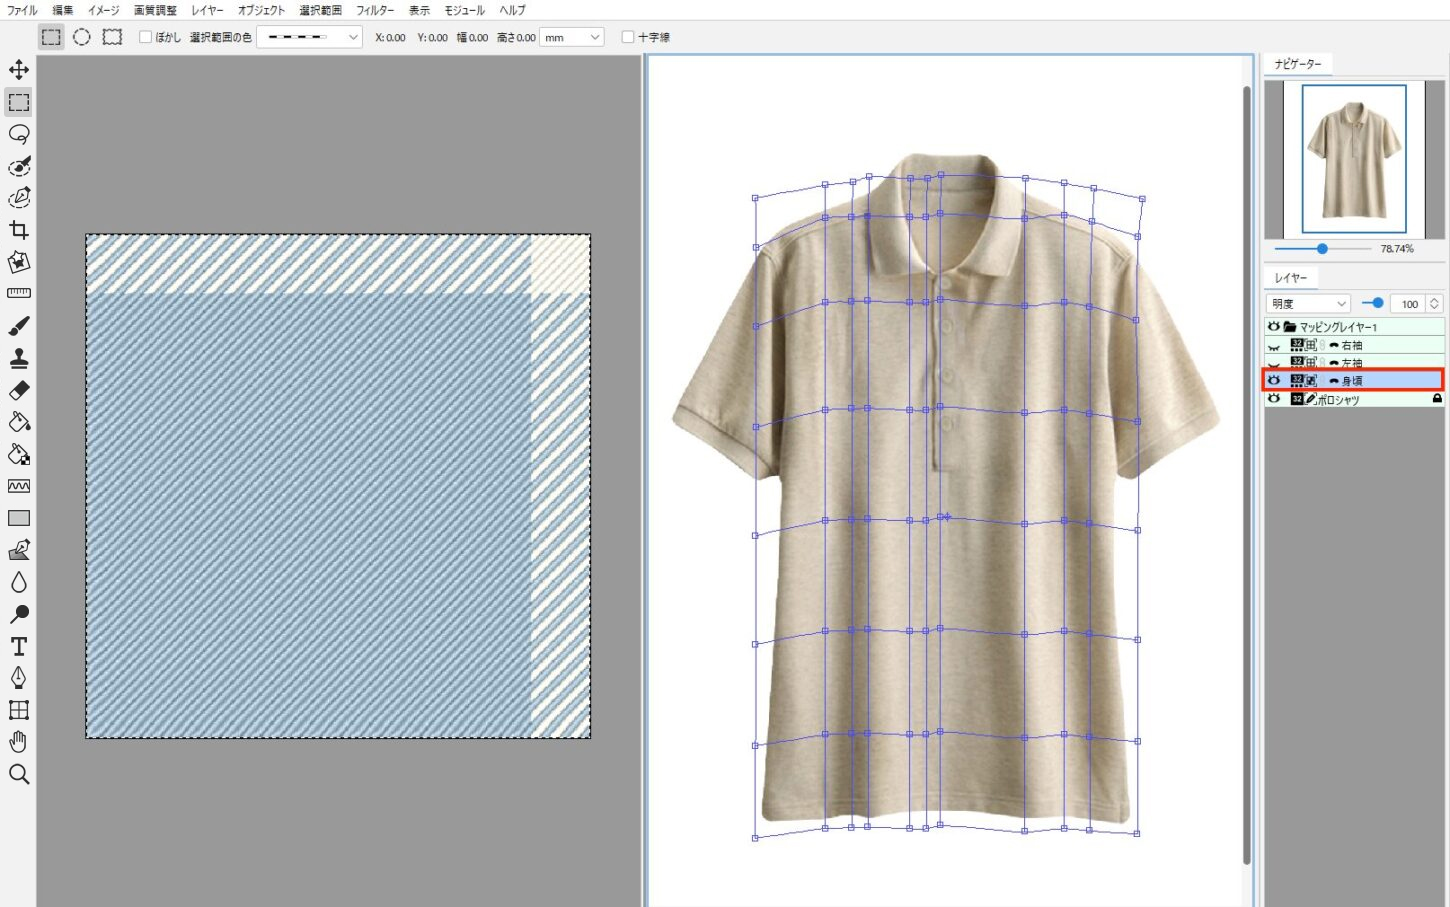Select the Move tool
The width and height of the screenshot is (1450, 907).
[19, 70]
